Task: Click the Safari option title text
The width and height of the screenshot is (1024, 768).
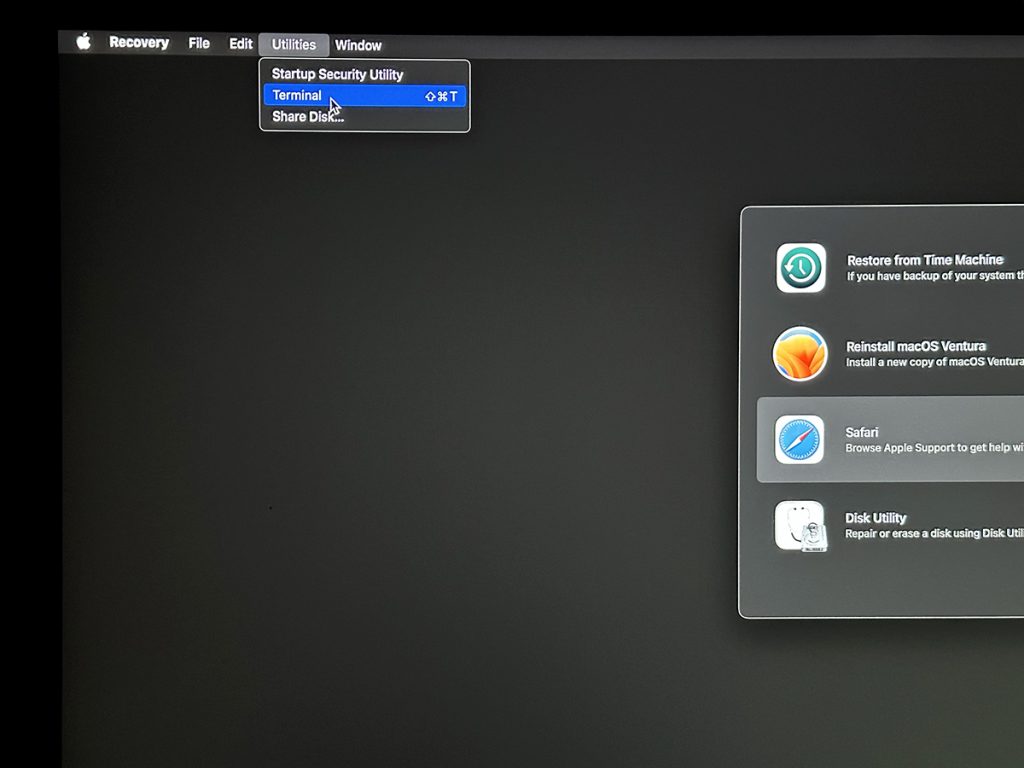Action: tap(862, 432)
